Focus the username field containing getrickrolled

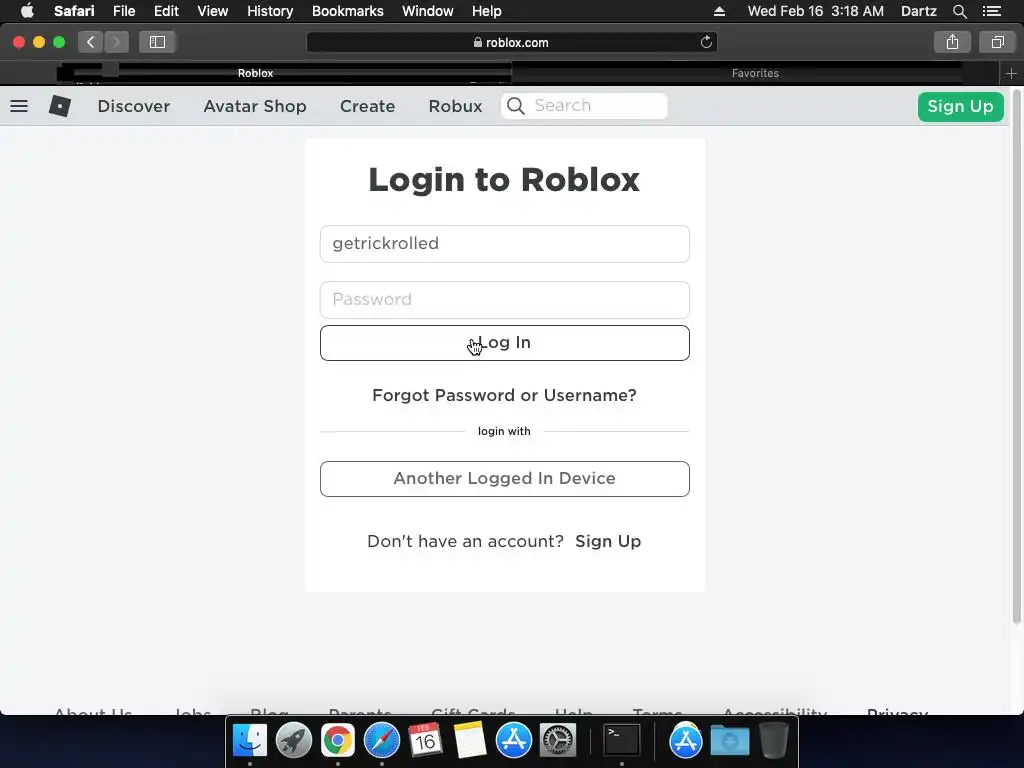click(x=505, y=244)
